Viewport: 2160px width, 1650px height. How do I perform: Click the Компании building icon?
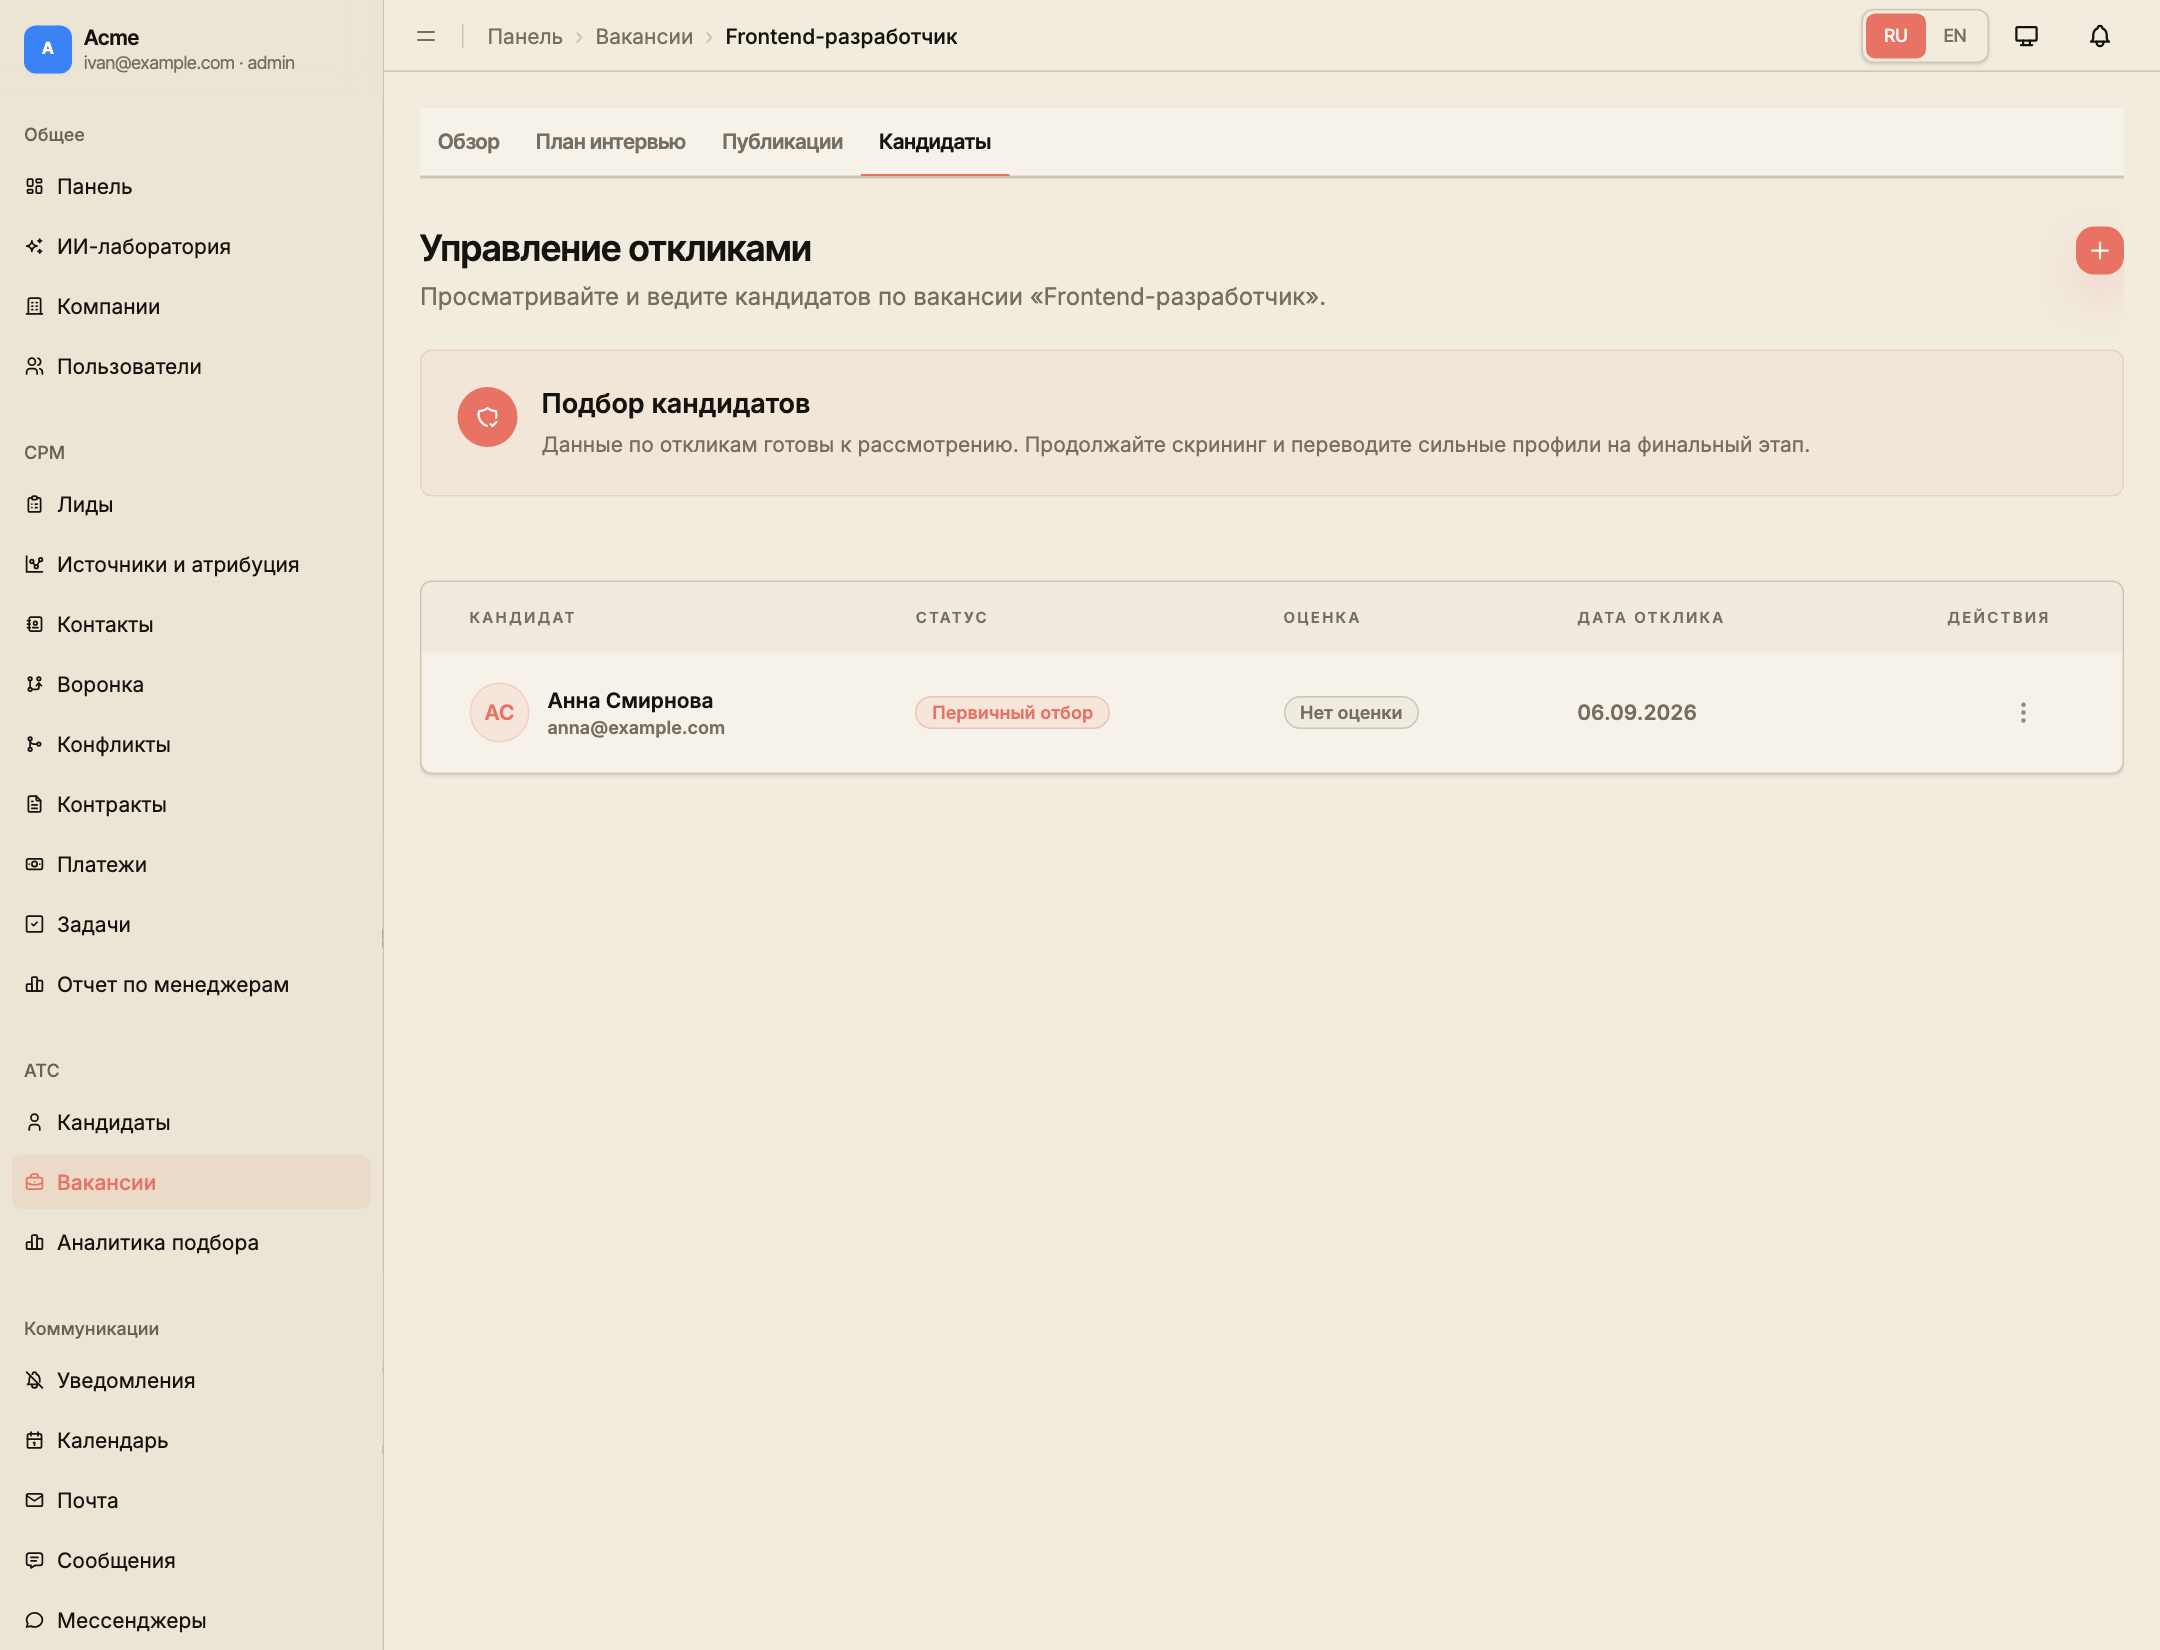click(x=35, y=306)
